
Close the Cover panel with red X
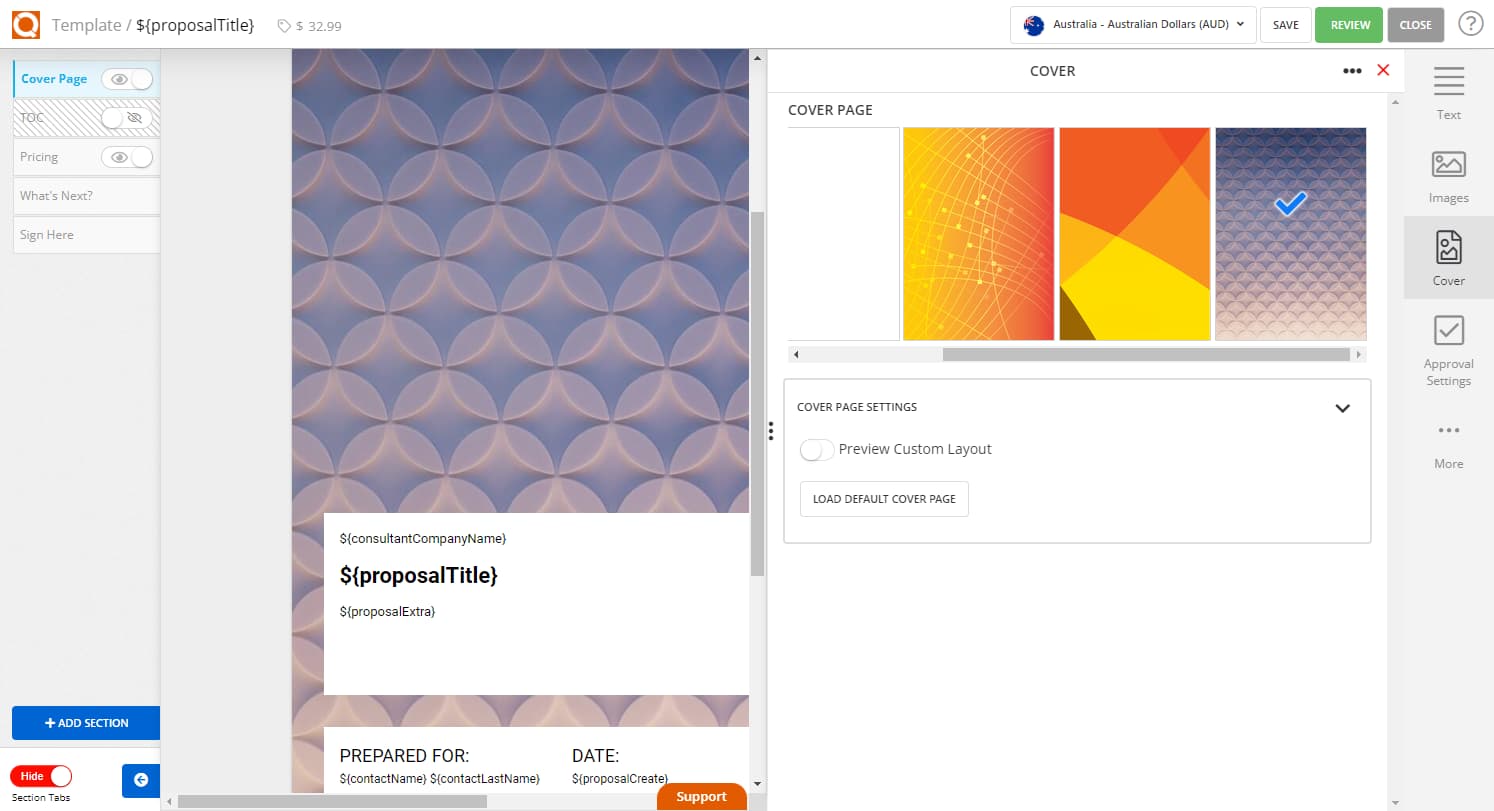[1383, 70]
